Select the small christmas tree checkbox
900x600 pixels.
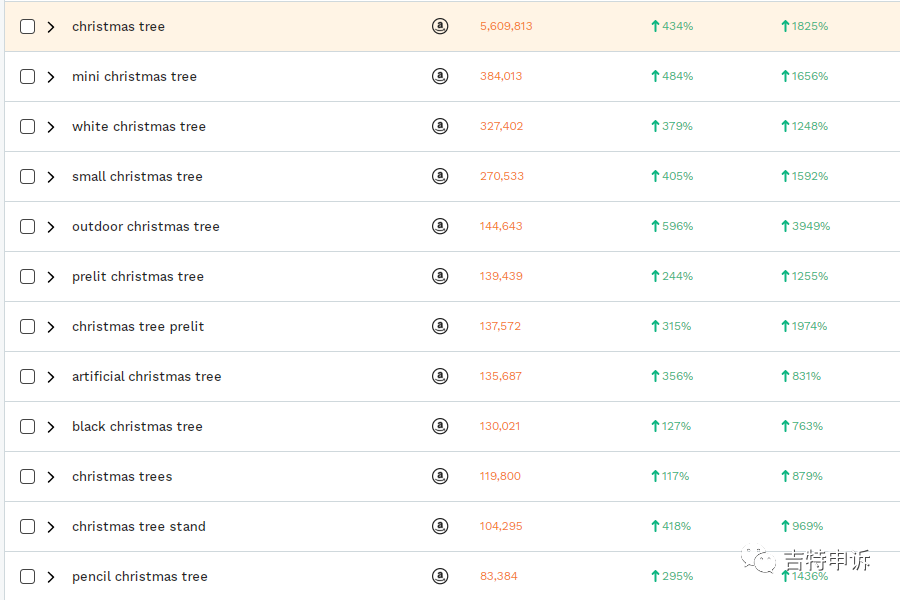(28, 177)
